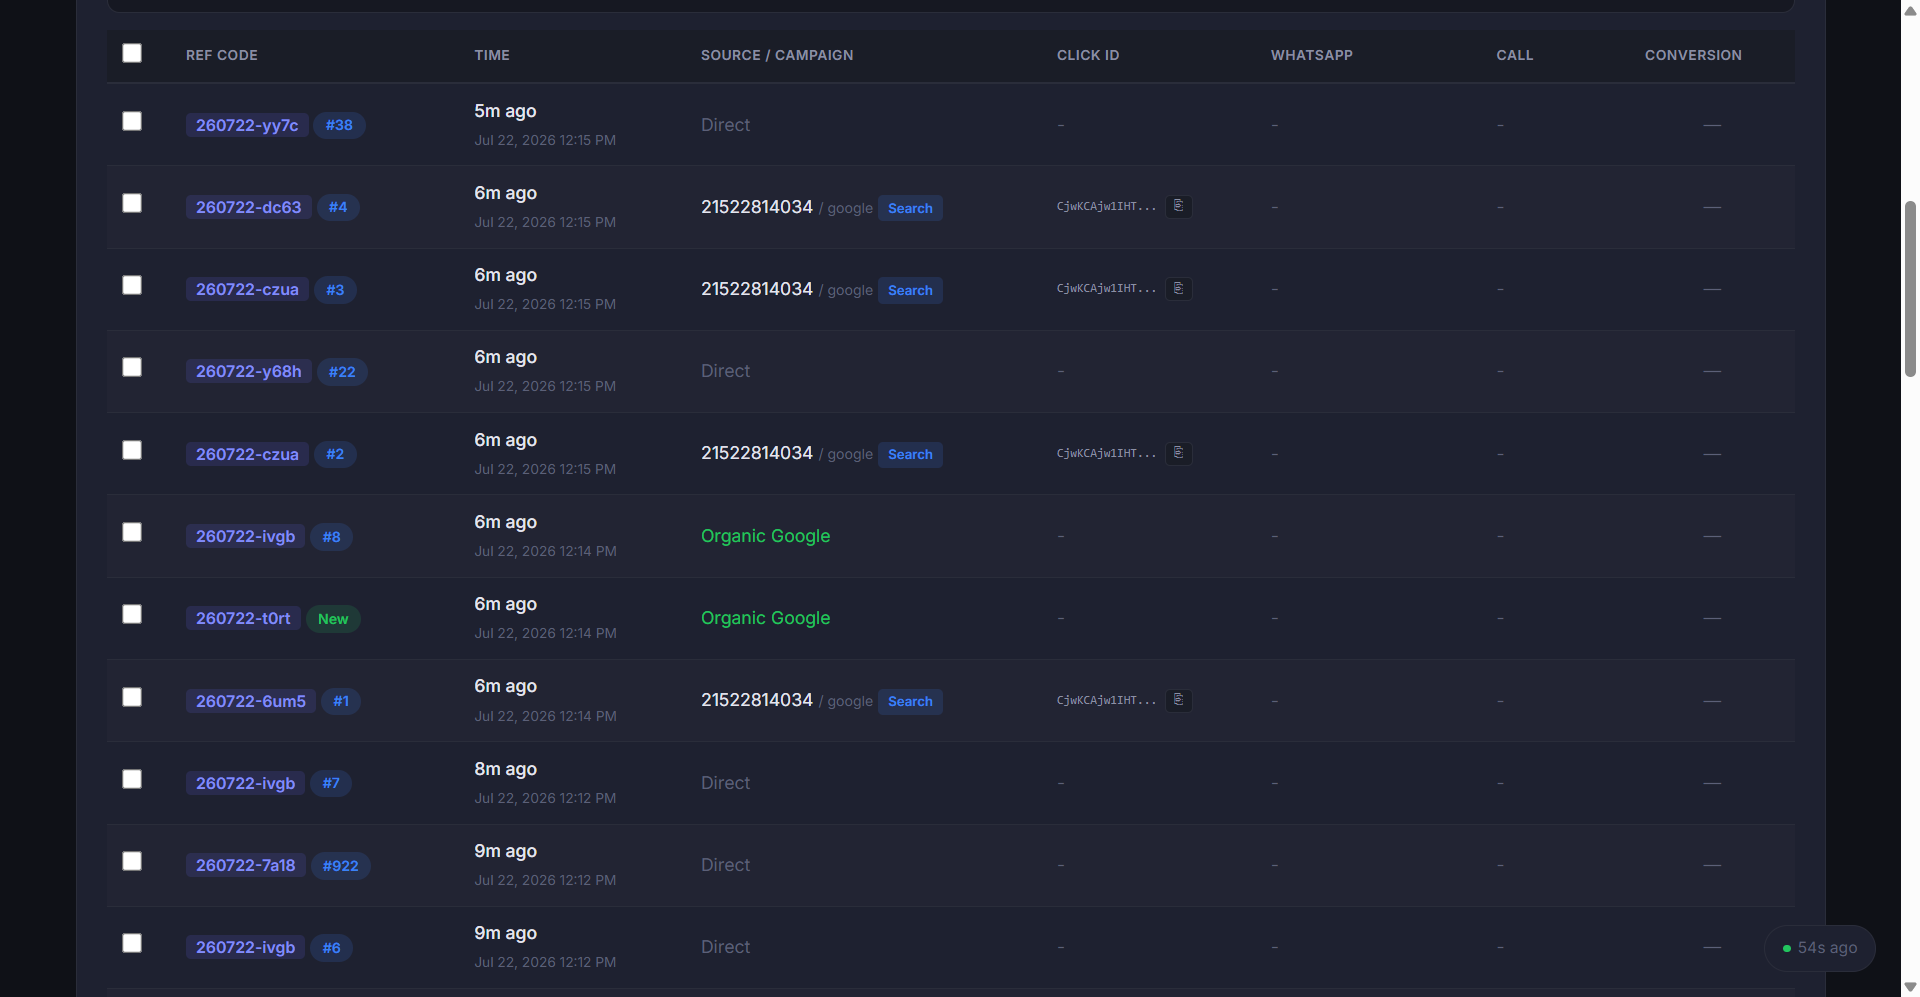Click the #38 visit count badge
The image size is (1920, 997).
click(x=339, y=125)
